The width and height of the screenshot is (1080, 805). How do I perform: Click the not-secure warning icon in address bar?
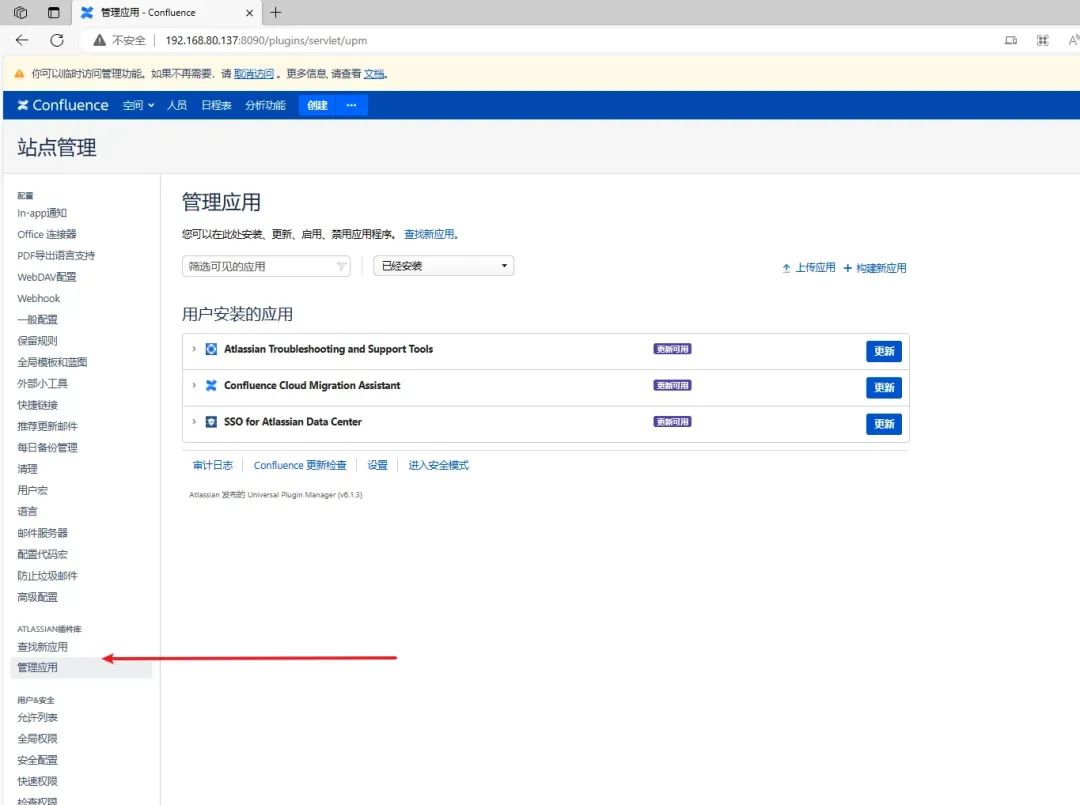coord(99,40)
